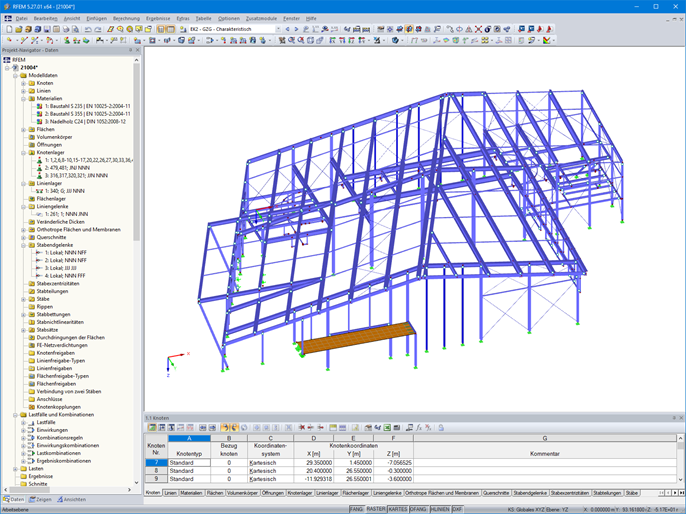Collapse the Materialien tree node

click(23, 98)
